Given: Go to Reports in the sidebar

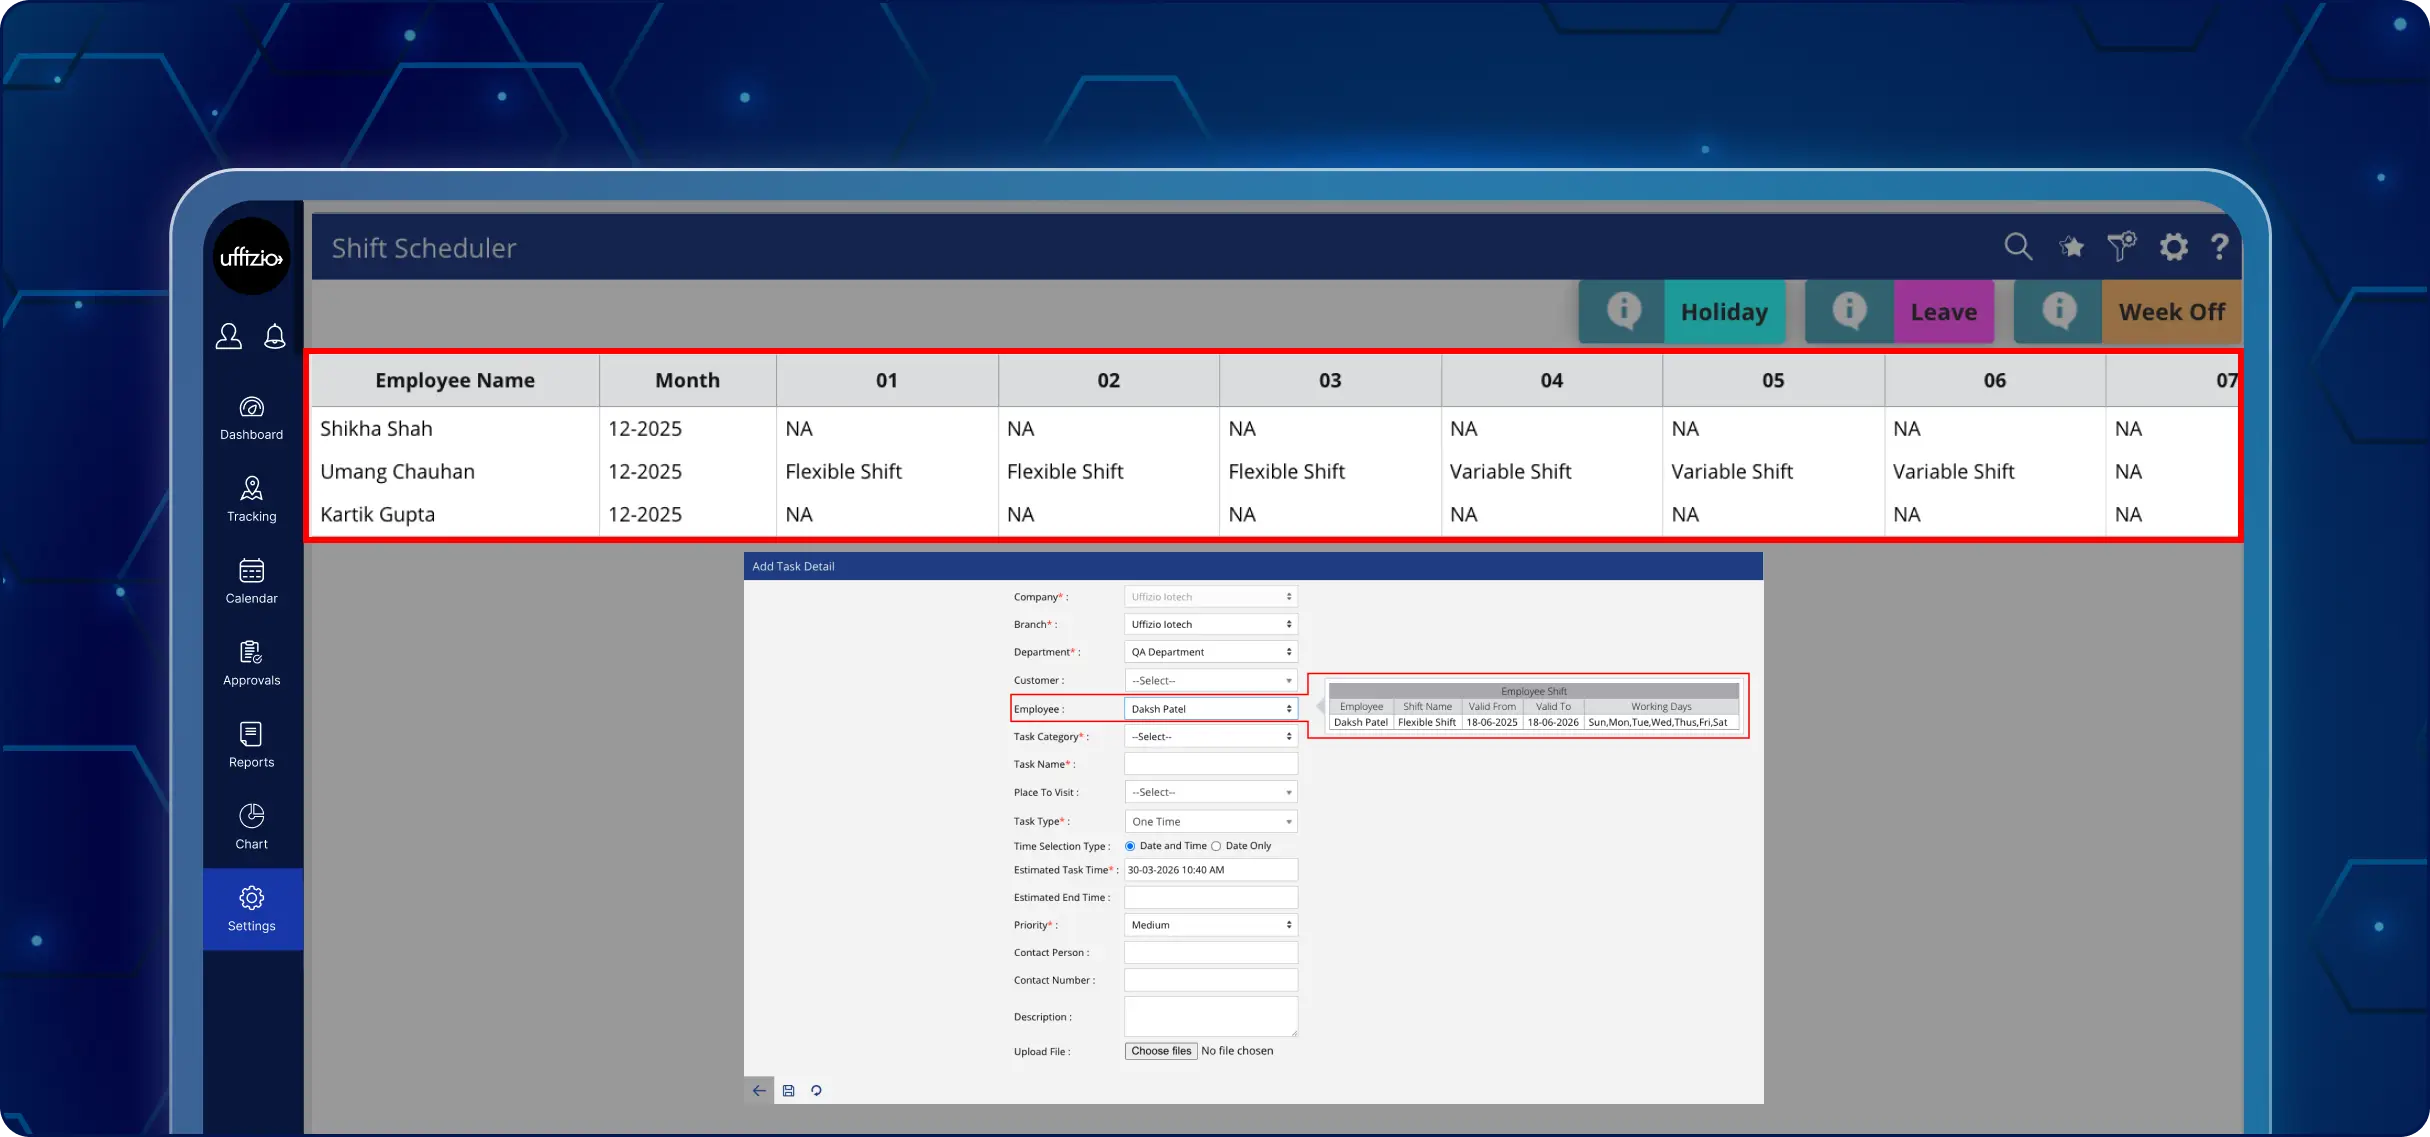Looking at the screenshot, I should coord(252,746).
